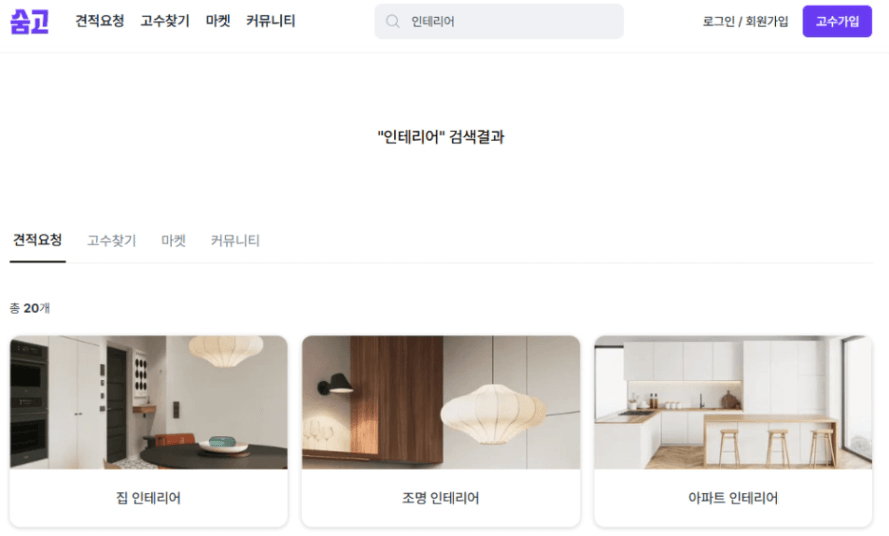Open the 아파트 인테리어 kitchen image
889x536 pixels.
pos(733,402)
